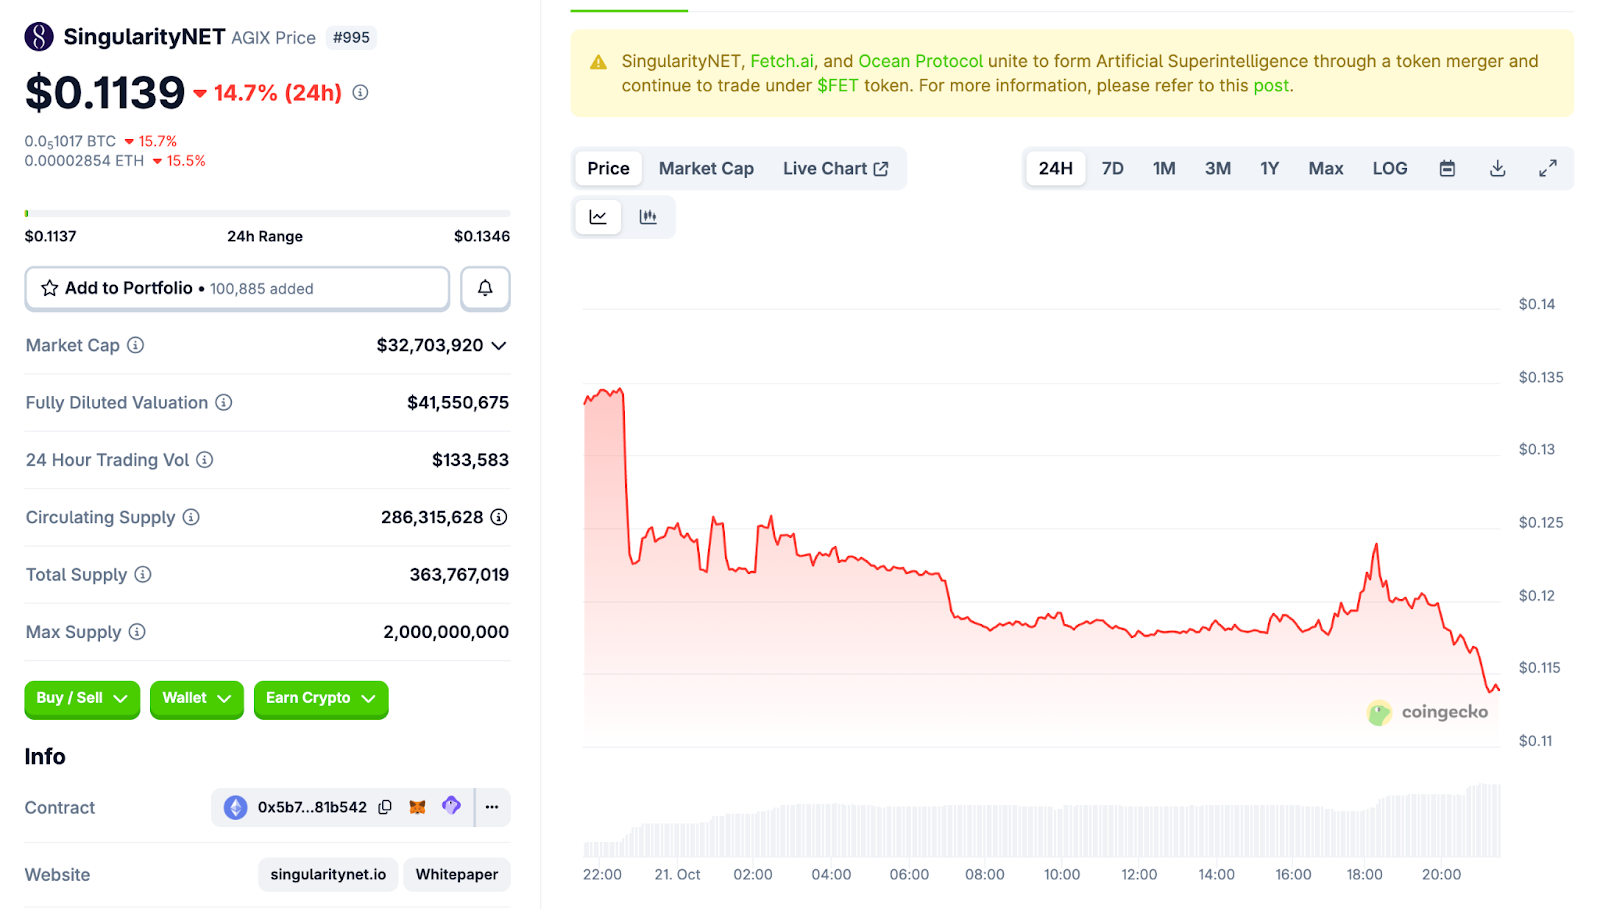Viewport: 1600px width, 909px height.
Task: Switch to the Market Cap tab
Action: click(x=706, y=168)
